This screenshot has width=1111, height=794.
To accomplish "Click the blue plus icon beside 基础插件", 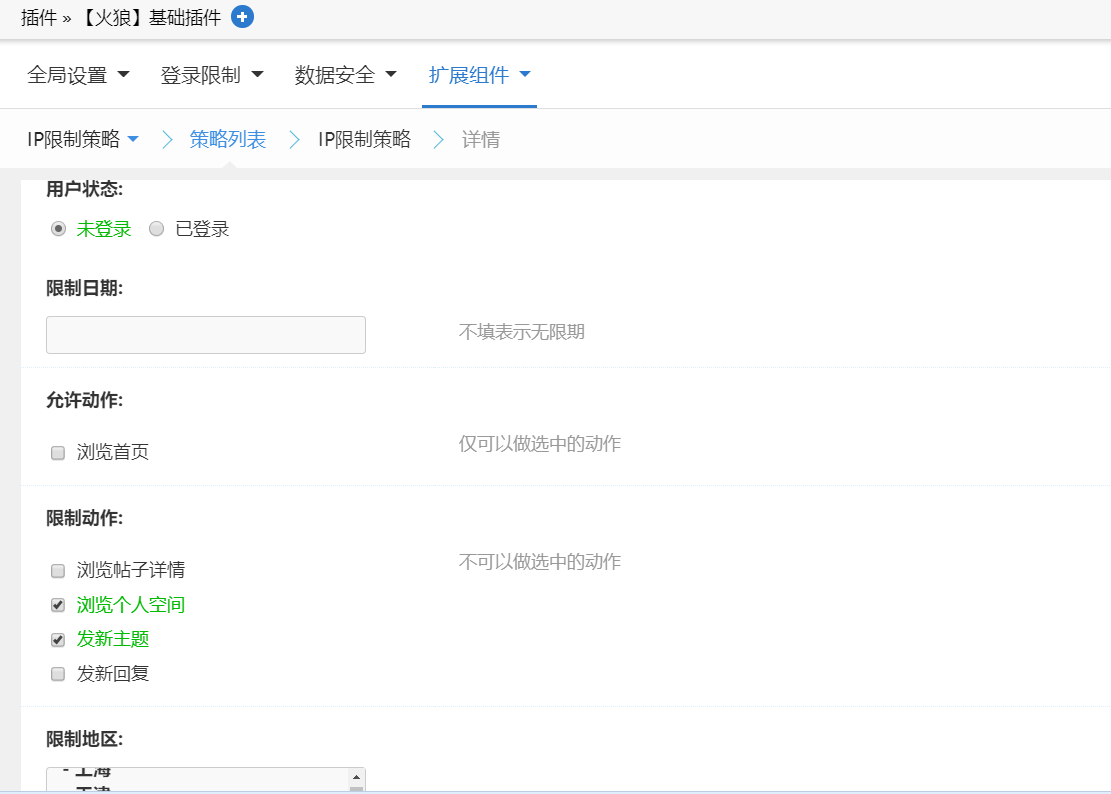I will (x=242, y=17).
